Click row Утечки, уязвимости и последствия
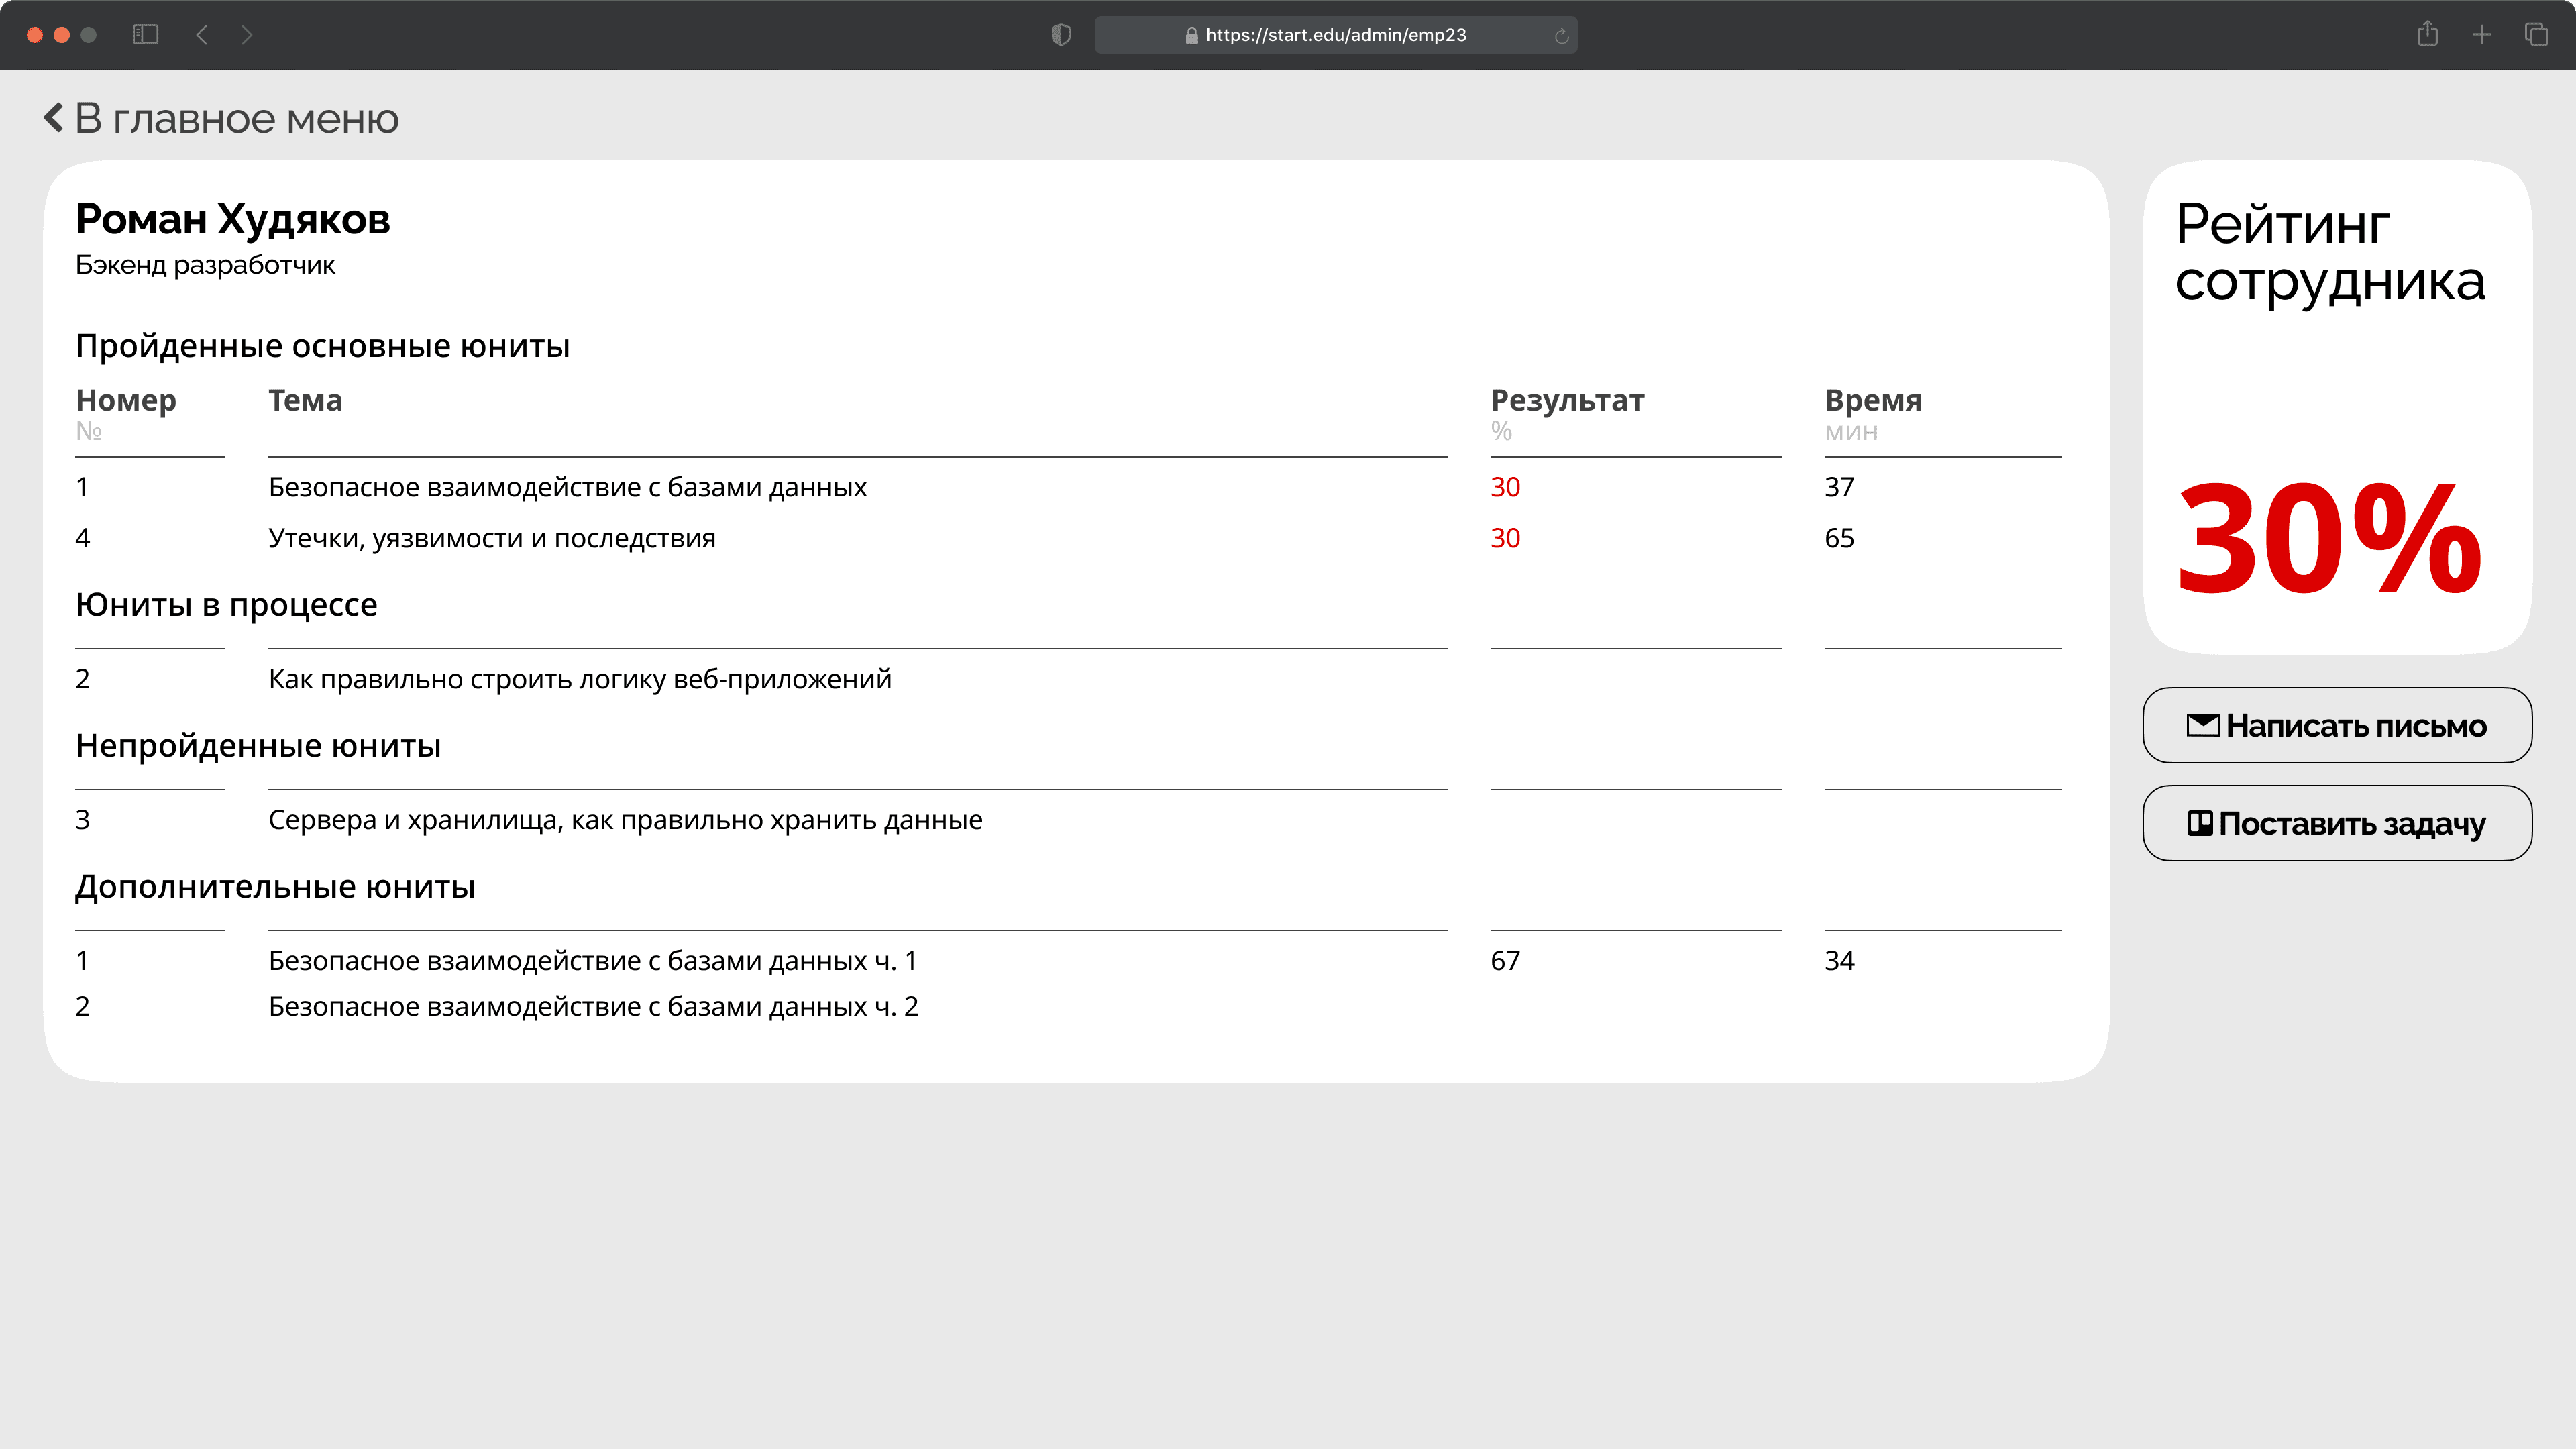The image size is (2576, 1449). (1068, 538)
